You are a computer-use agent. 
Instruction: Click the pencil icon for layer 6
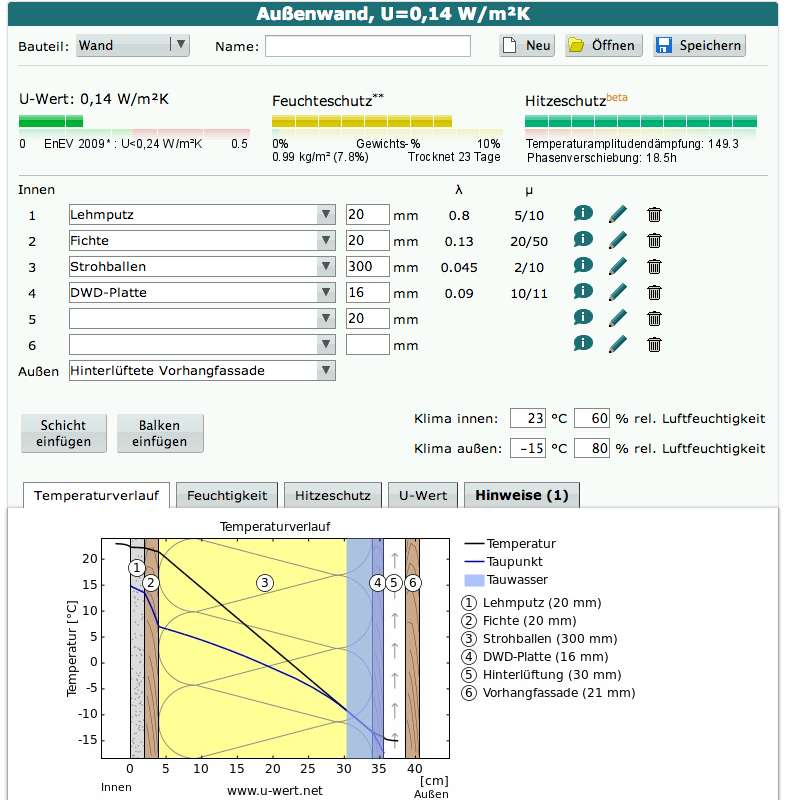pyautogui.click(x=617, y=344)
